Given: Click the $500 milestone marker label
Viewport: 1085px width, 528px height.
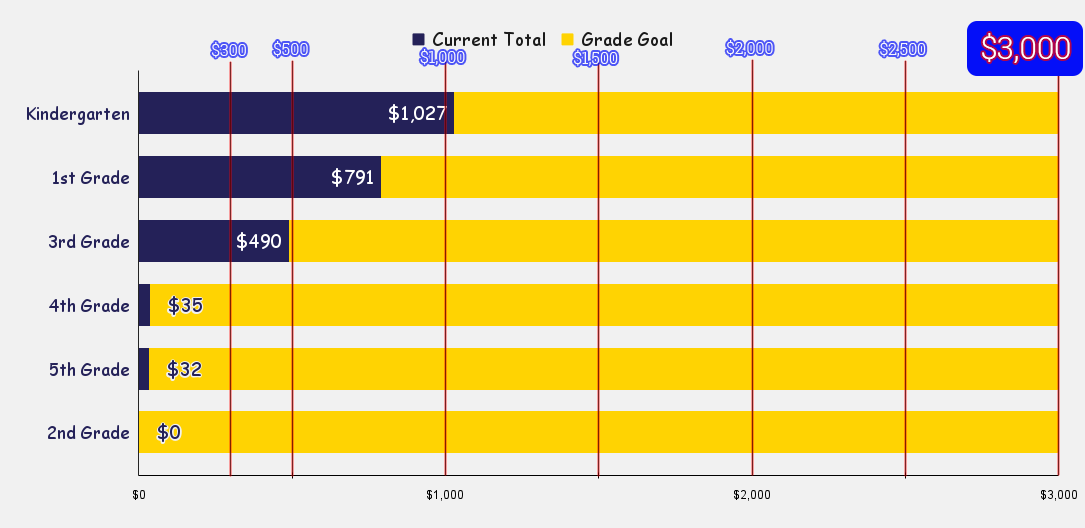Looking at the screenshot, I should tap(291, 49).
